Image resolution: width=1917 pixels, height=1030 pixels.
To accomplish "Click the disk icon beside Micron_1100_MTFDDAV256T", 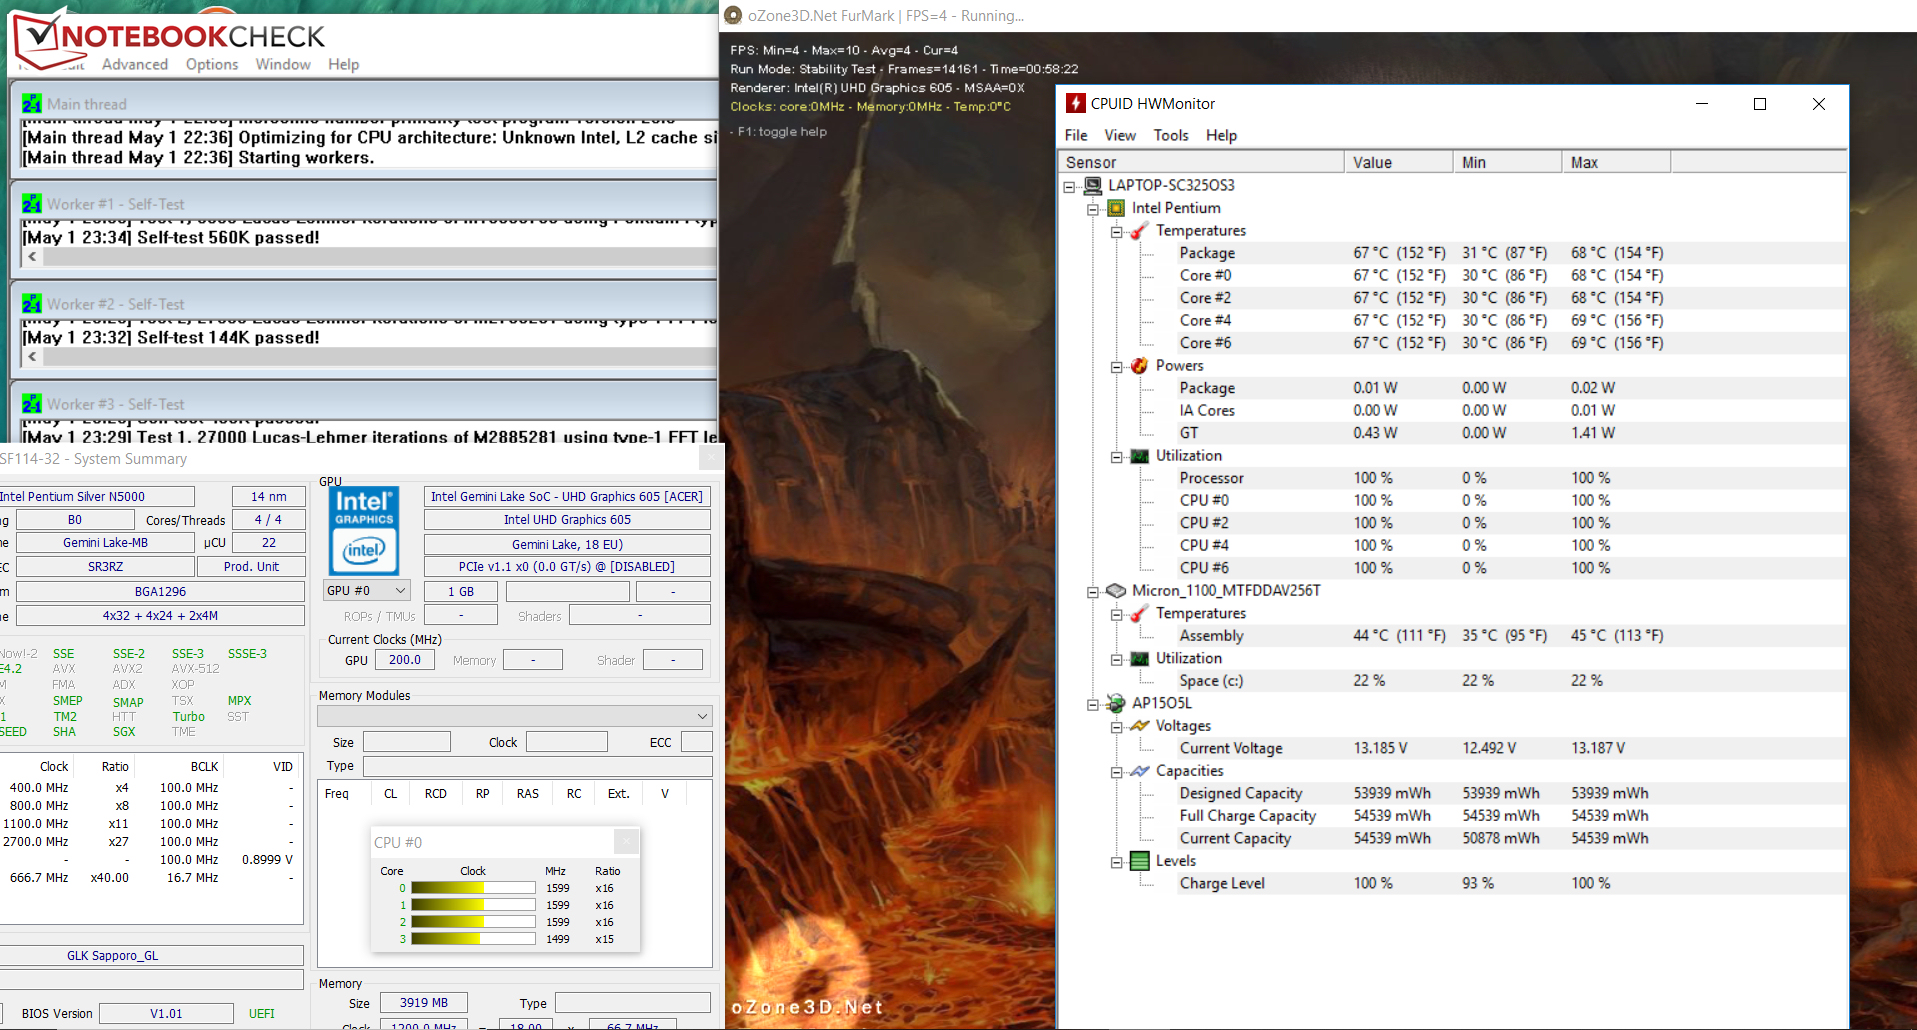I will tap(1116, 591).
